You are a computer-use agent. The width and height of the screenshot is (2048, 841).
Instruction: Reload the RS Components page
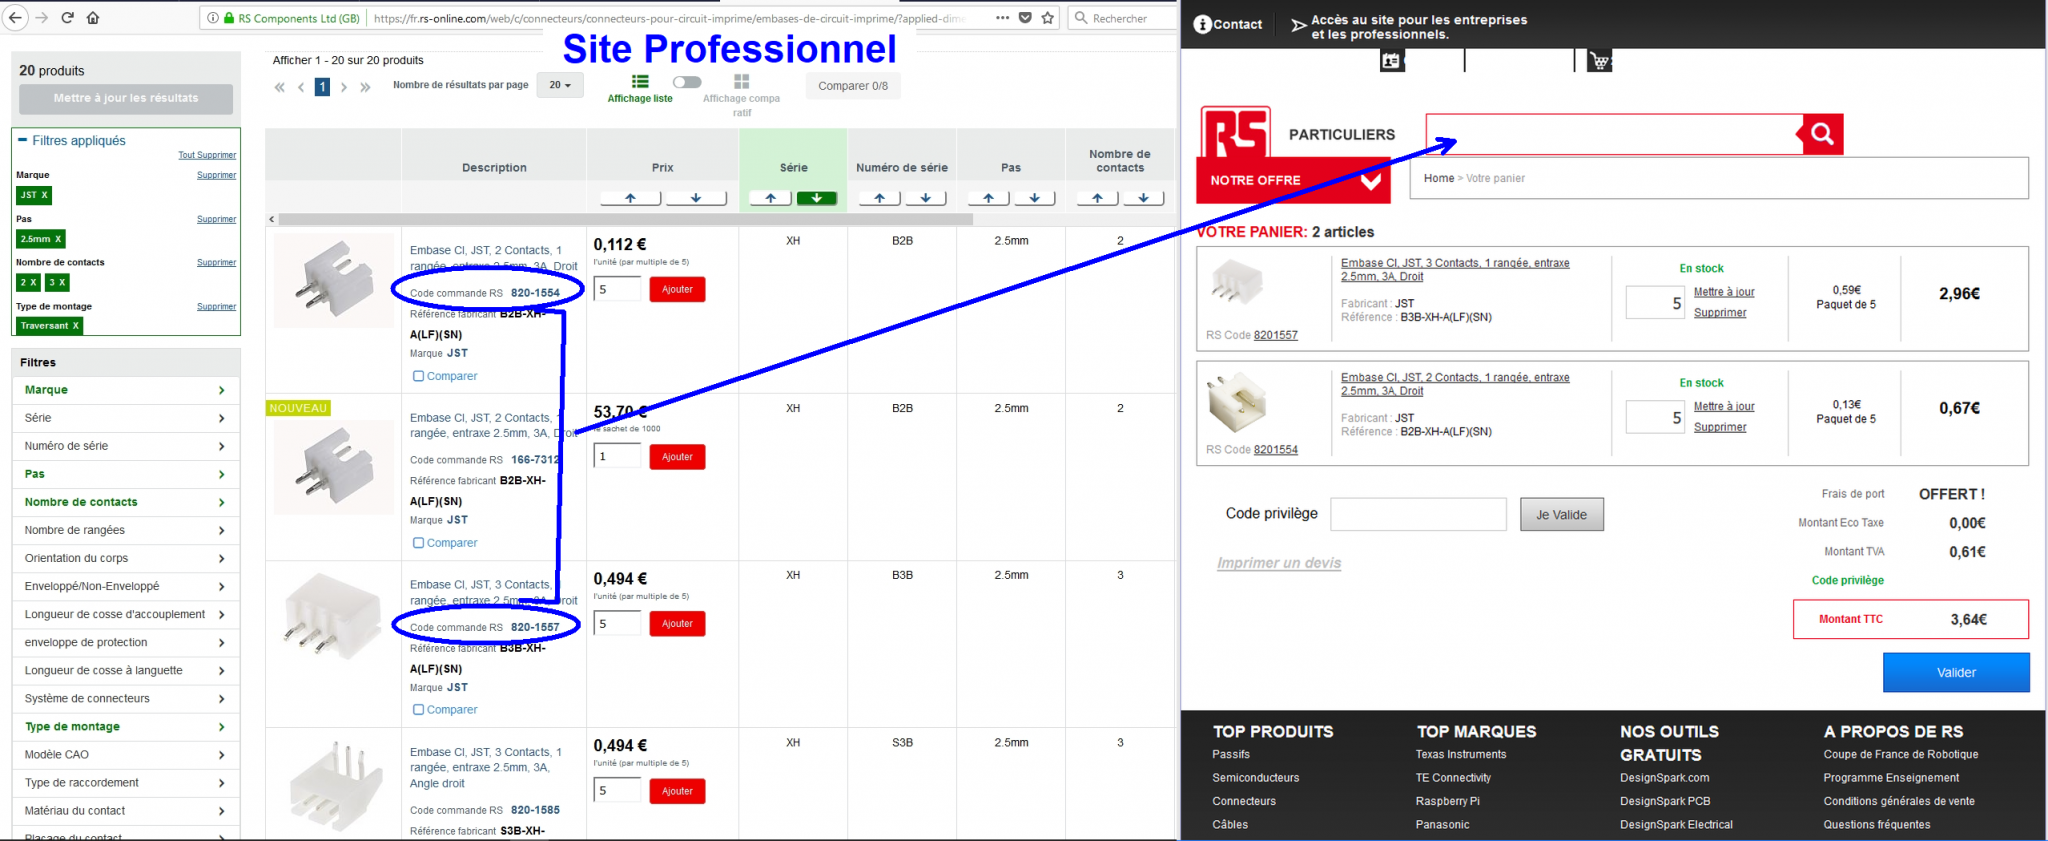pos(67,18)
